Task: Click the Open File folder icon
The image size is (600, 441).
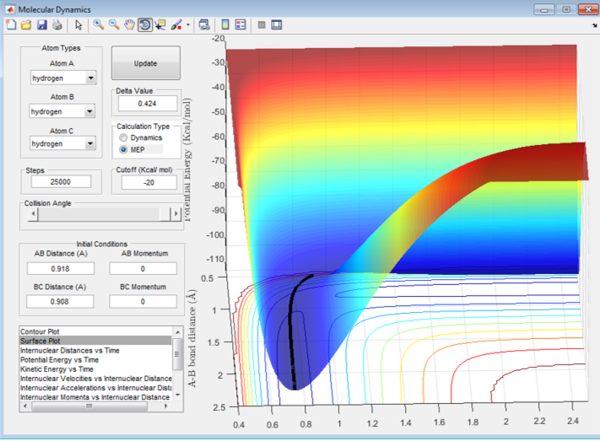Action: (25, 23)
